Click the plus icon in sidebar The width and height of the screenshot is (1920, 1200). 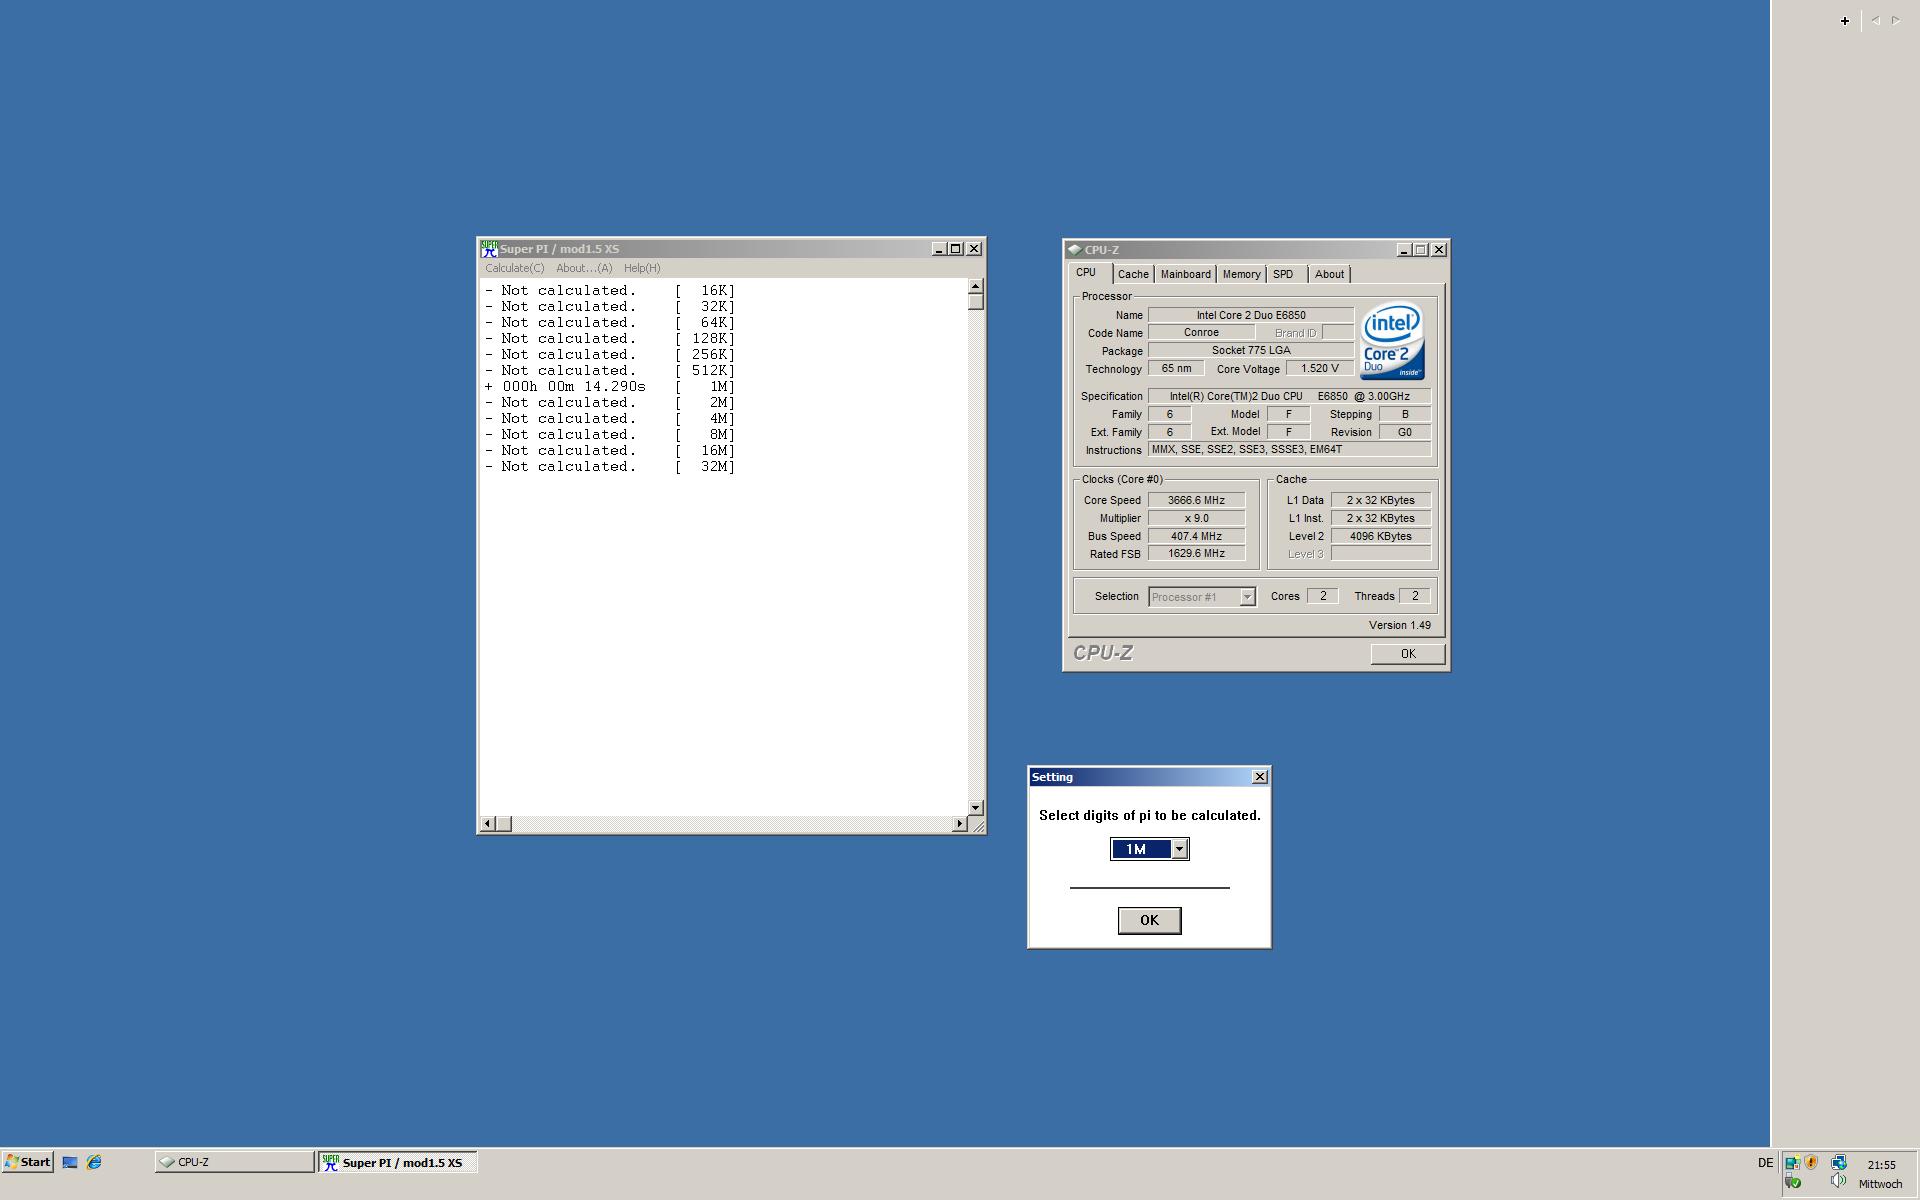[1845, 20]
